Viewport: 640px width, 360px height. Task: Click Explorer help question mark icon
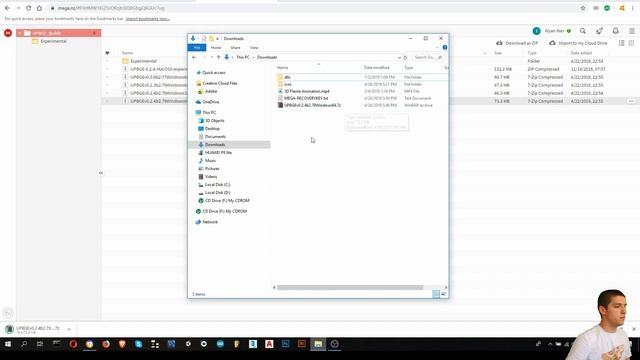444,48
